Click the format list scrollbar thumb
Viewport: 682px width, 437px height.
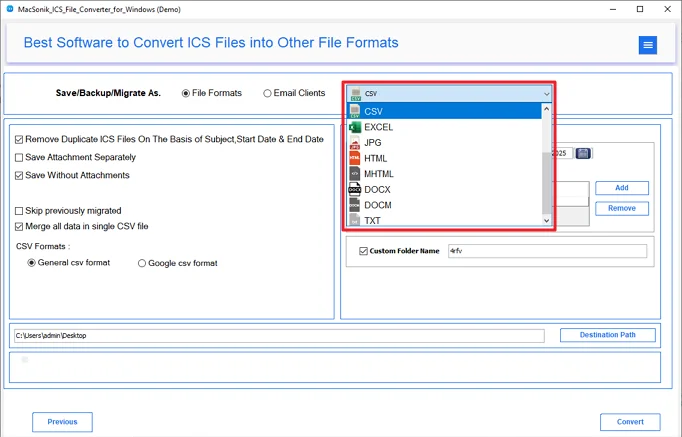[x=547, y=183]
